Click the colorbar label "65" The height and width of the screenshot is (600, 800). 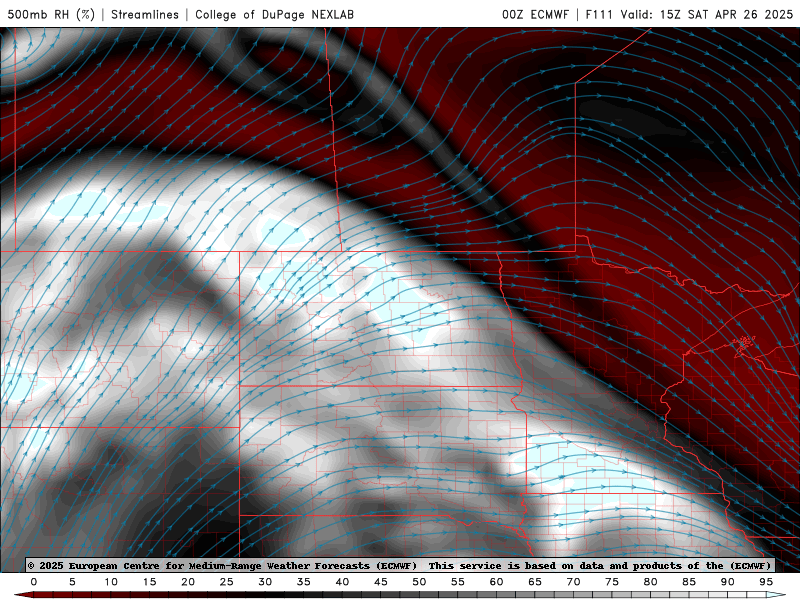pyautogui.click(x=535, y=582)
